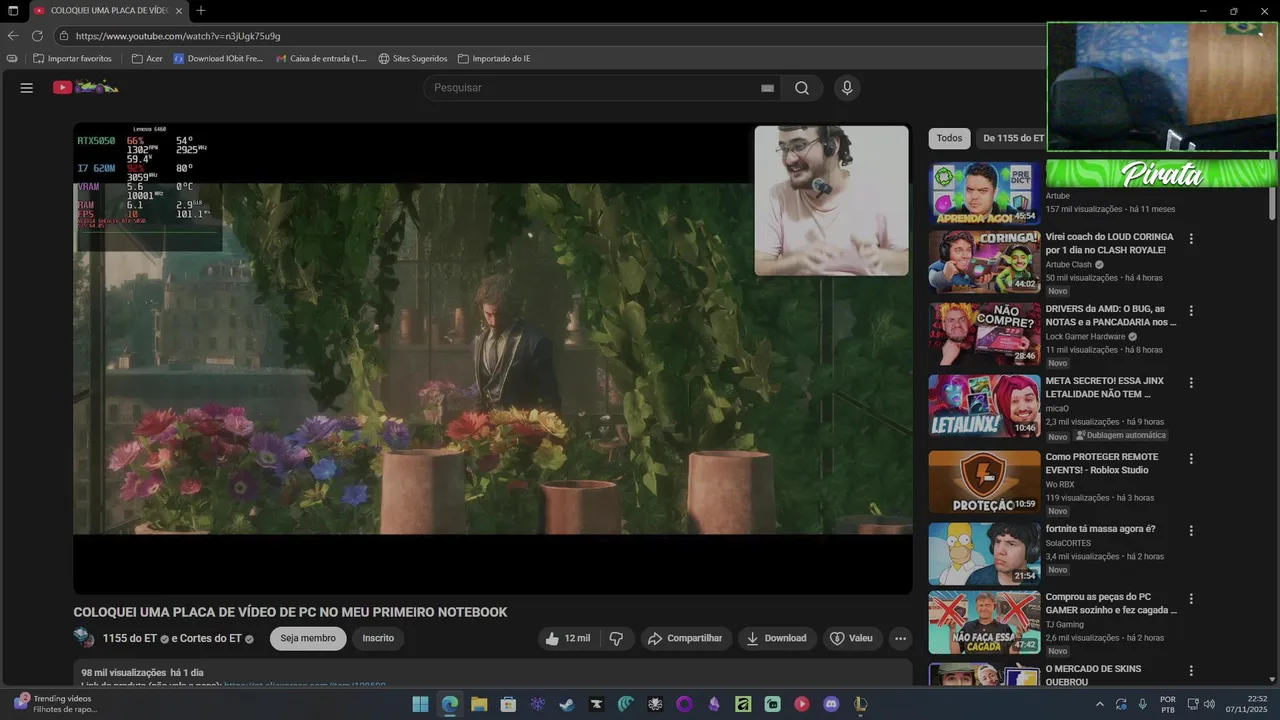1280x720 pixels.
Task: Open LETALINX META SECRETO thumbnail
Action: pyautogui.click(x=984, y=406)
